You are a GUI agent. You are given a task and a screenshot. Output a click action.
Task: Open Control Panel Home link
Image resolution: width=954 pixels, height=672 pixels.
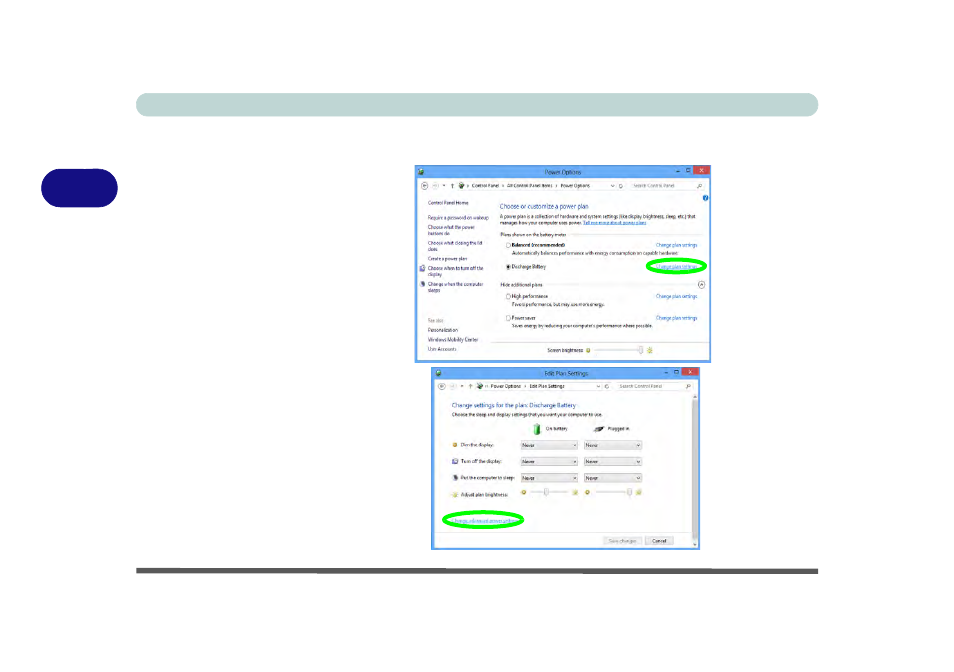(448, 203)
